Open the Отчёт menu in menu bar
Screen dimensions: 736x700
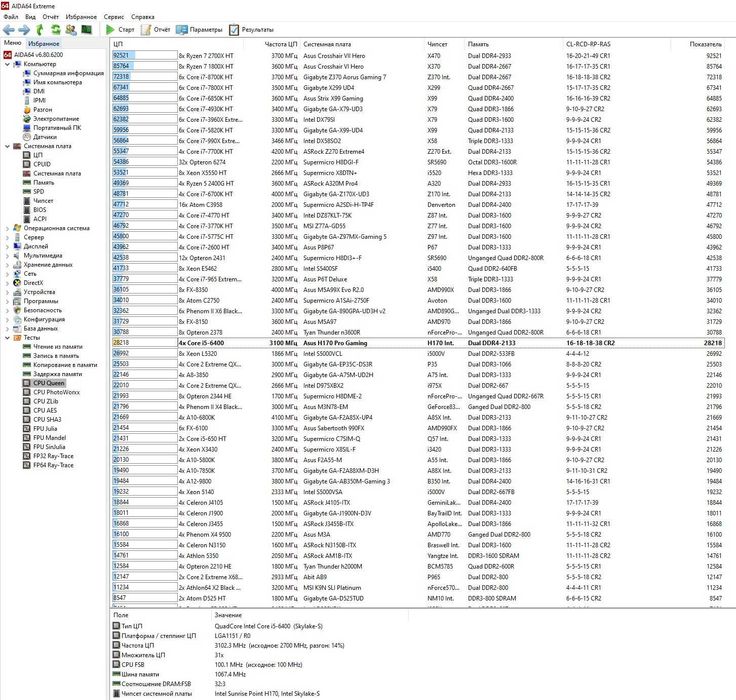click(51, 16)
